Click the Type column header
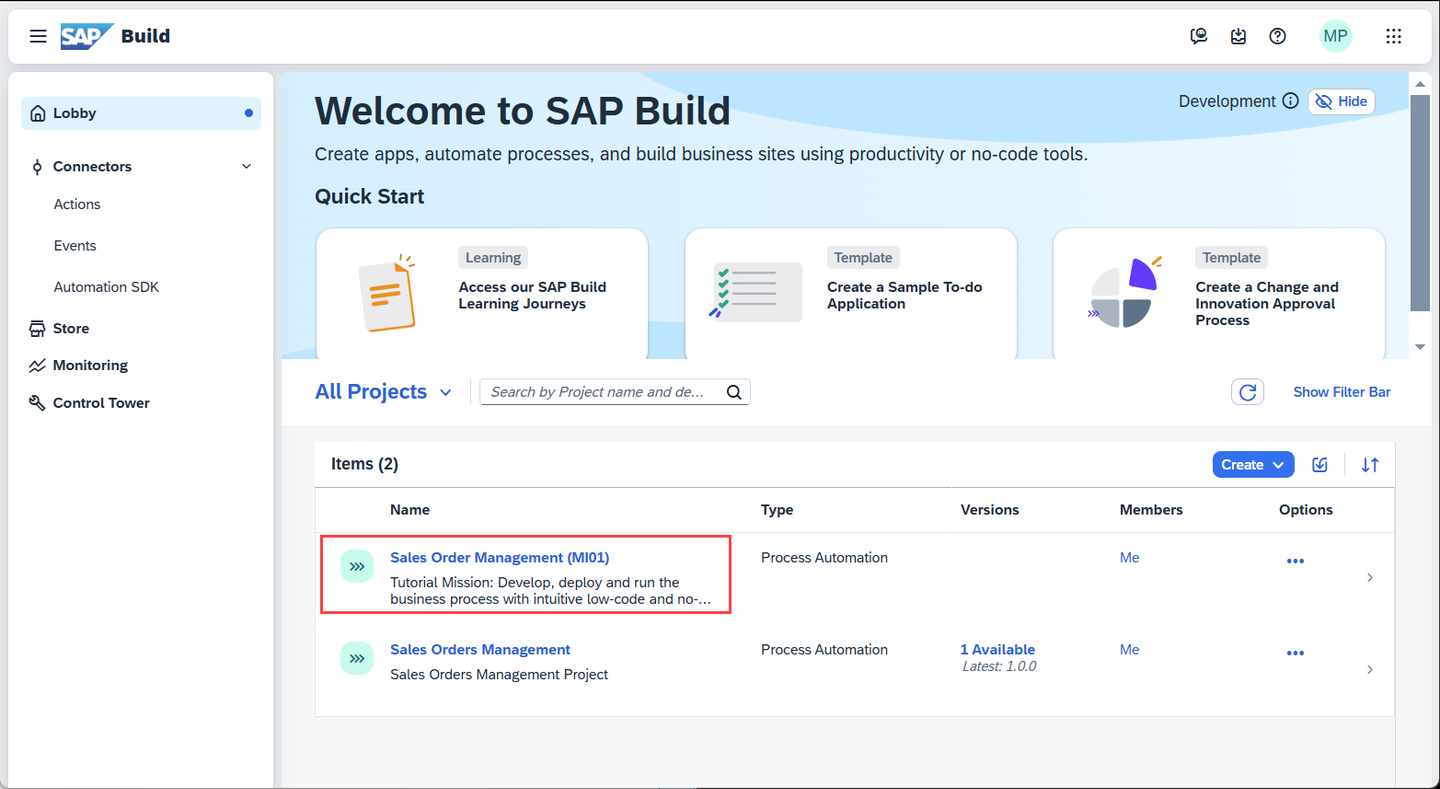The height and width of the screenshot is (789, 1440). [777, 509]
